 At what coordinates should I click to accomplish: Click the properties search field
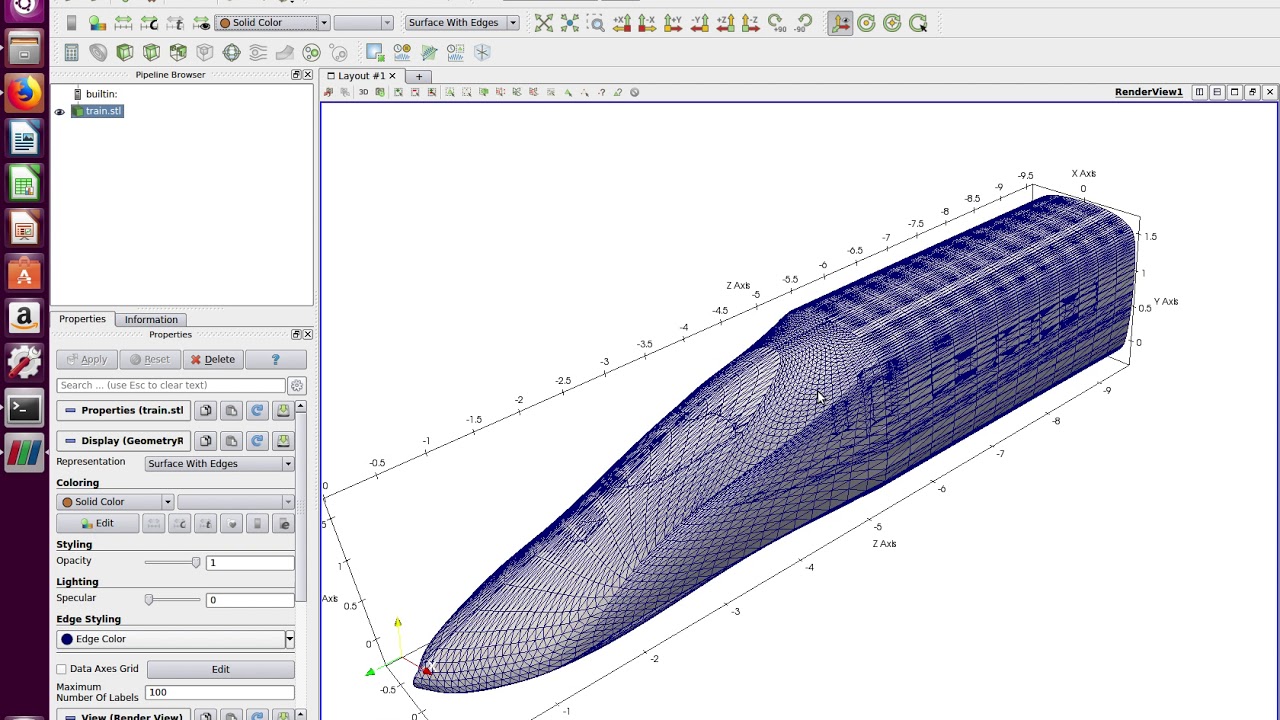tap(171, 385)
